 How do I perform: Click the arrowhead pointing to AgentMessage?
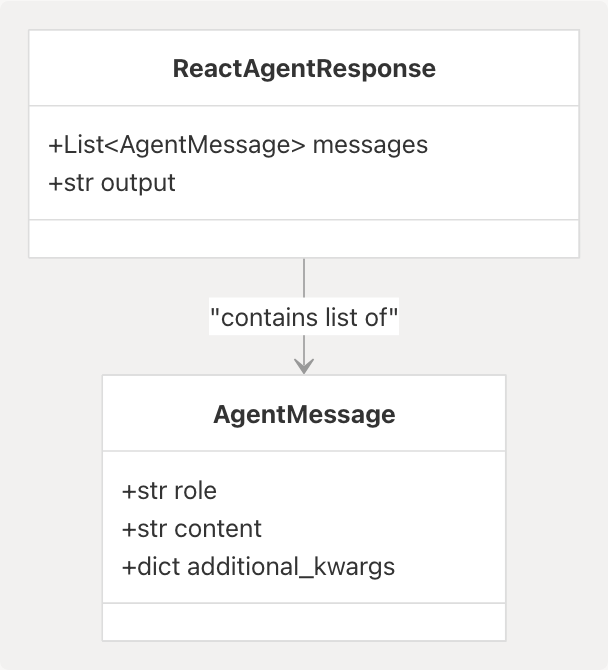304,367
